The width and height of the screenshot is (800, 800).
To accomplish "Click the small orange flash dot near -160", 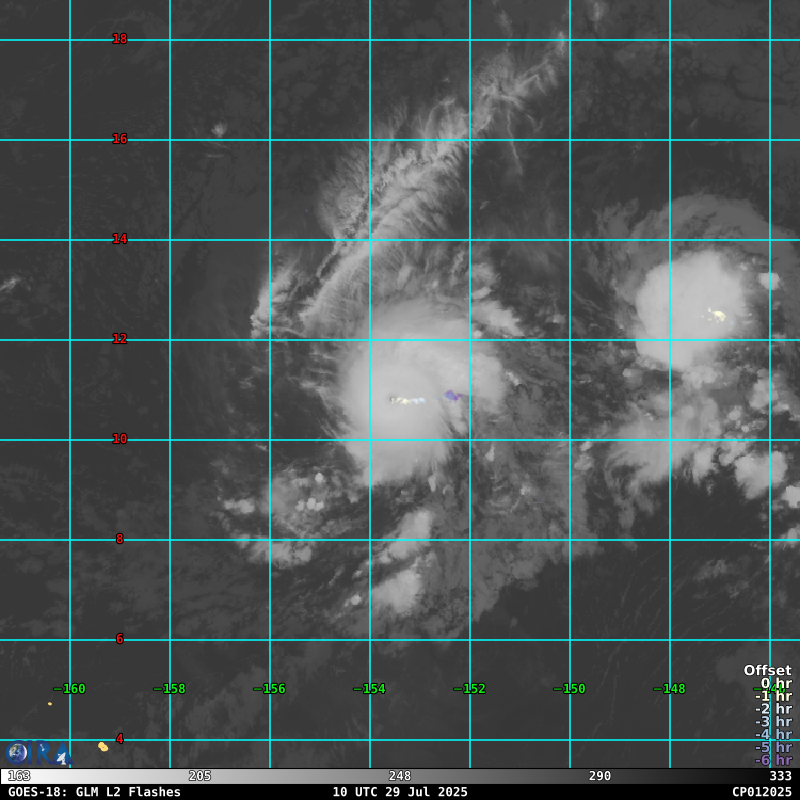I will coord(50,704).
